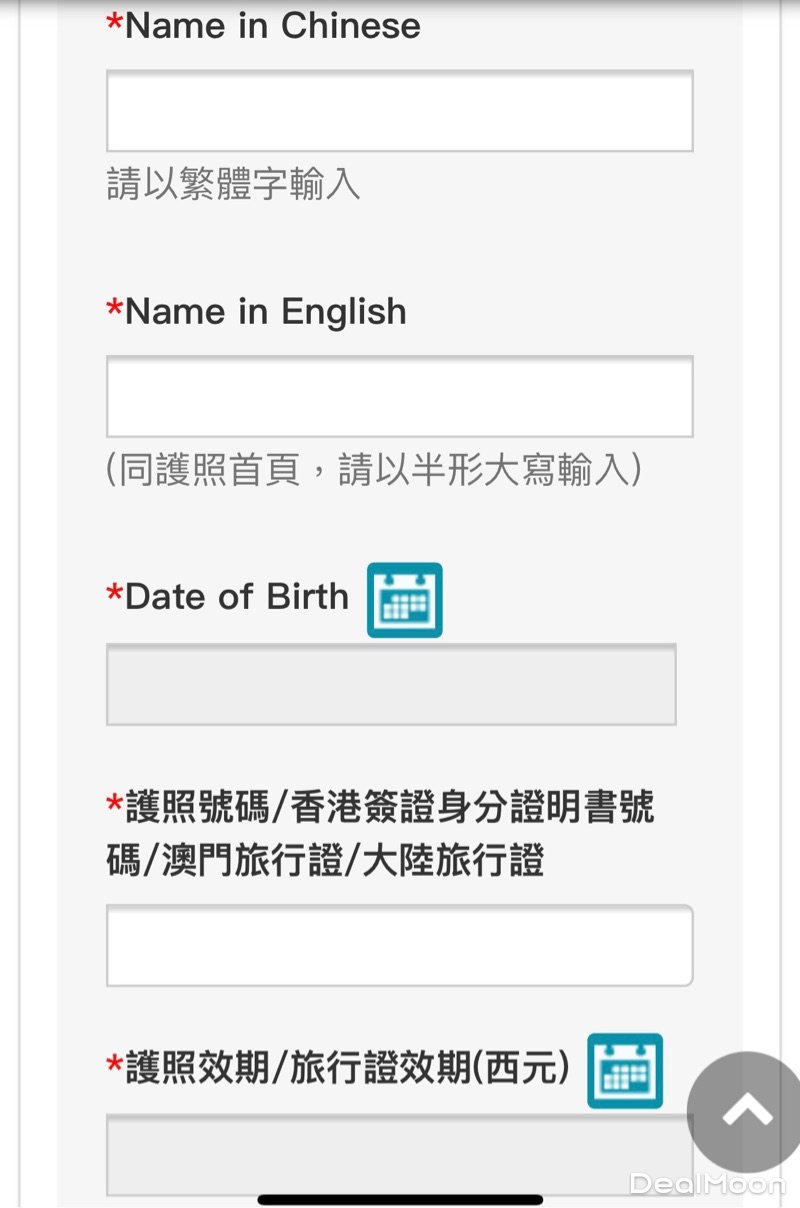This screenshot has width=800, height=1208.
Task: Open the Date of Birth calendar picker
Action: pyautogui.click(x=404, y=600)
